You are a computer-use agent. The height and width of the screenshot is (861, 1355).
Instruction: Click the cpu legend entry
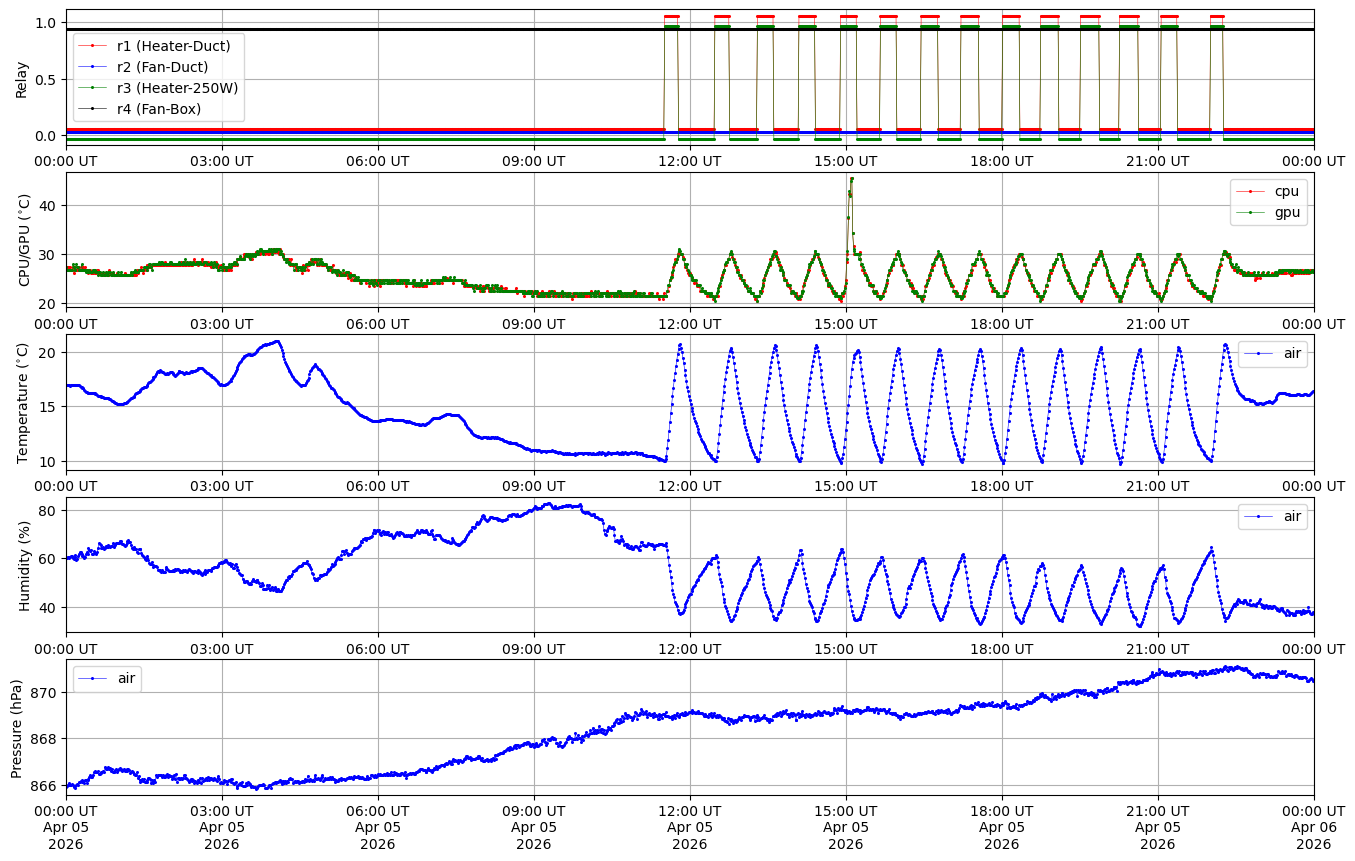1286,191
